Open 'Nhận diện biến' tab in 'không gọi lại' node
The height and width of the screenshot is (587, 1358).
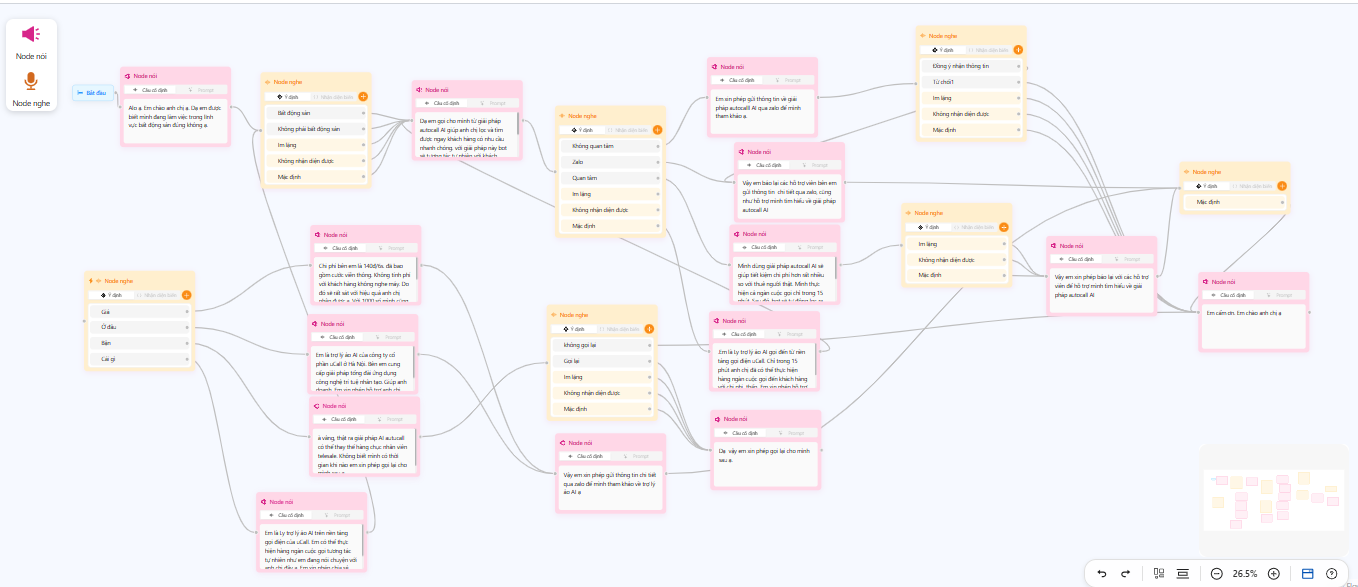click(619, 328)
